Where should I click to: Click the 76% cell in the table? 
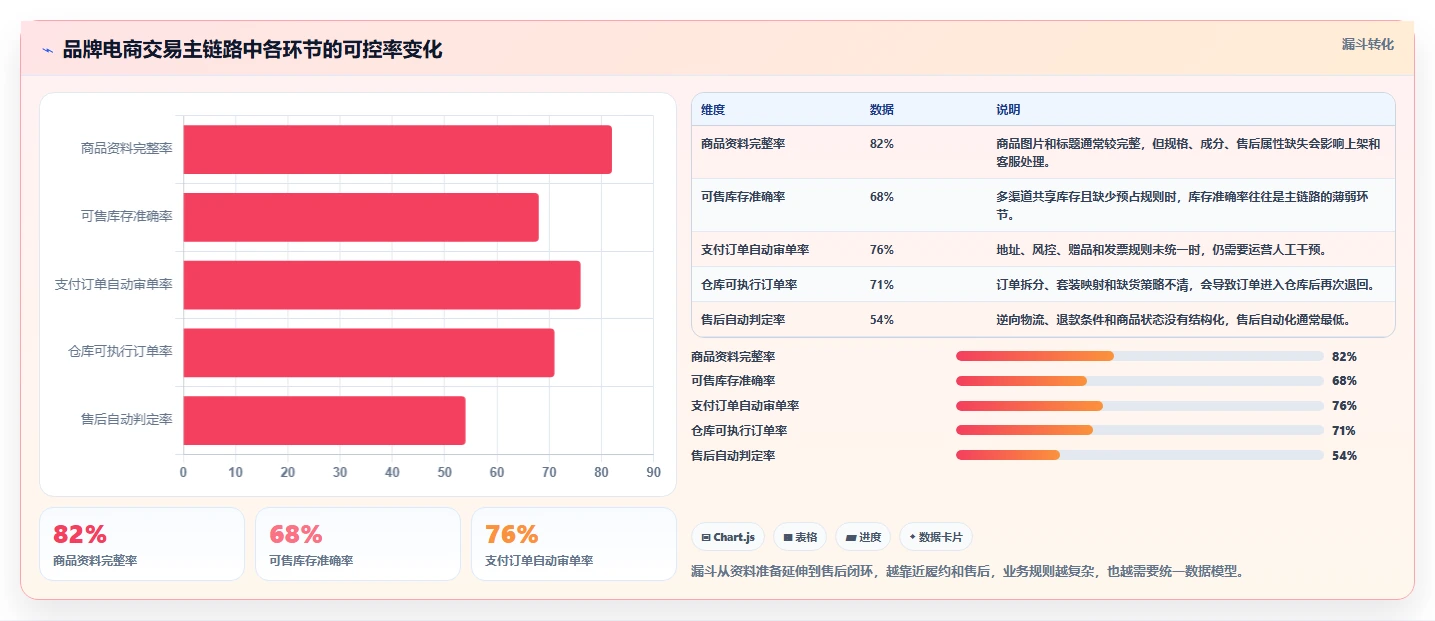pyautogui.click(x=882, y=250)
